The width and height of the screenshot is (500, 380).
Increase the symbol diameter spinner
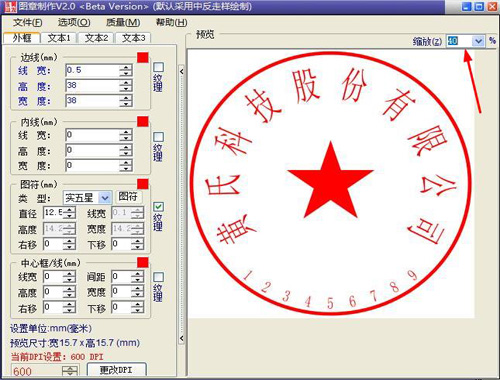coord(69,210)
